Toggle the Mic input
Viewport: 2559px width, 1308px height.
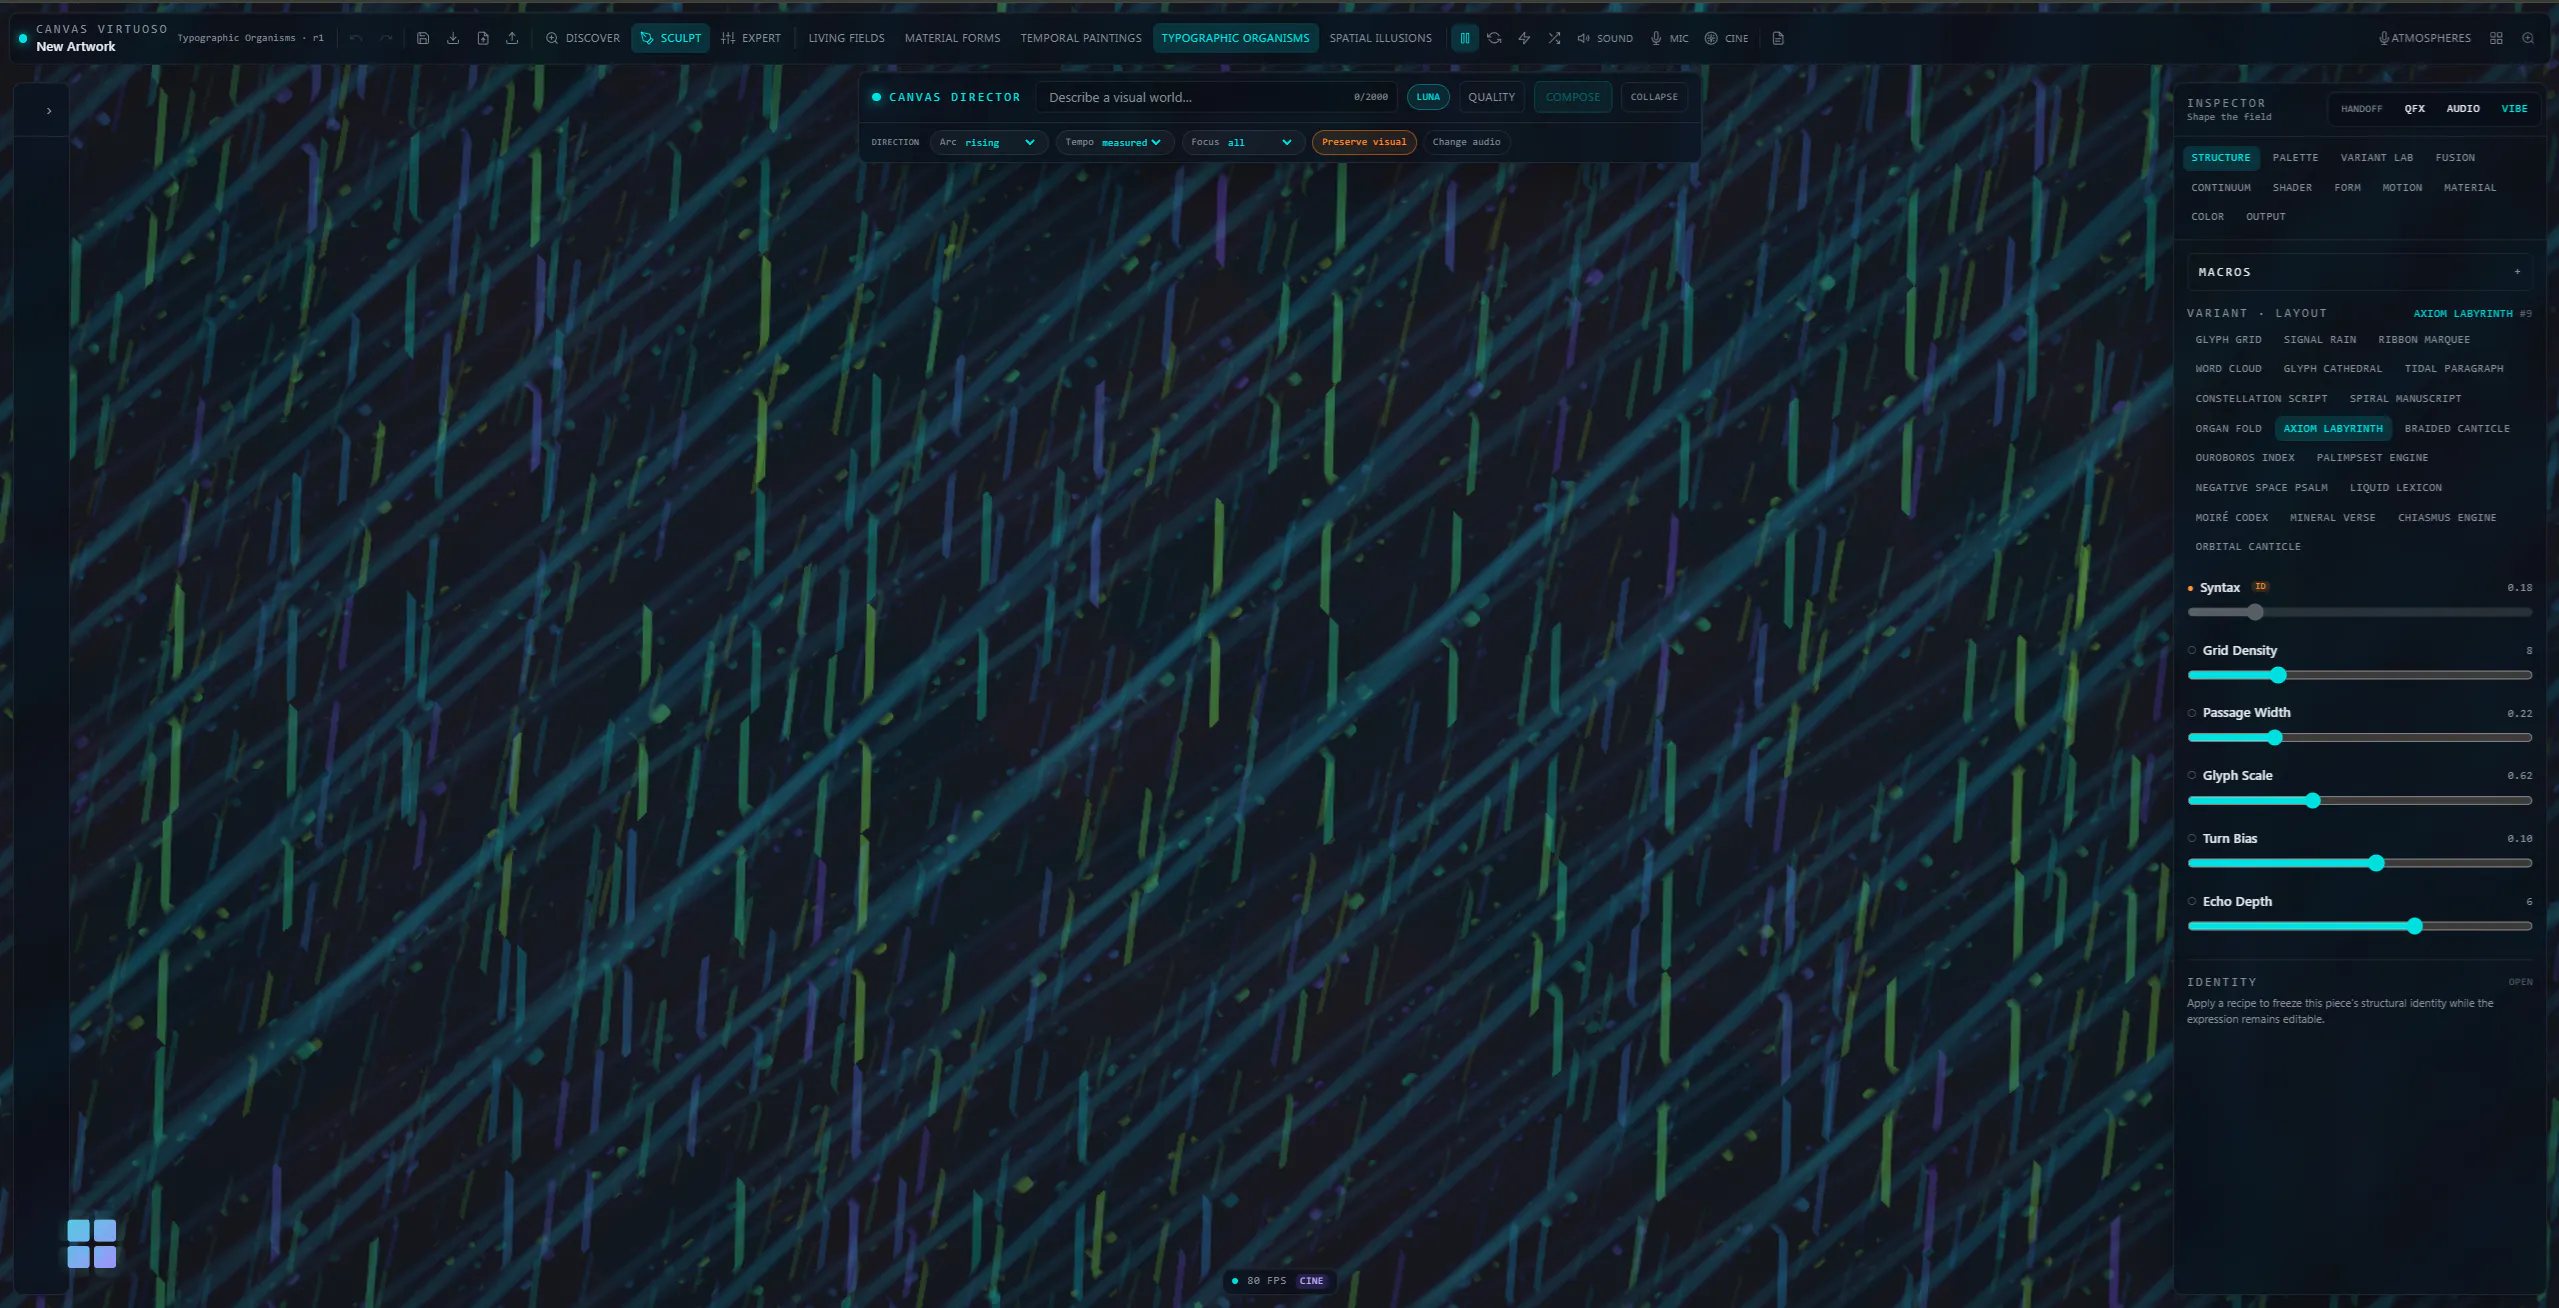pos(1669,38)
